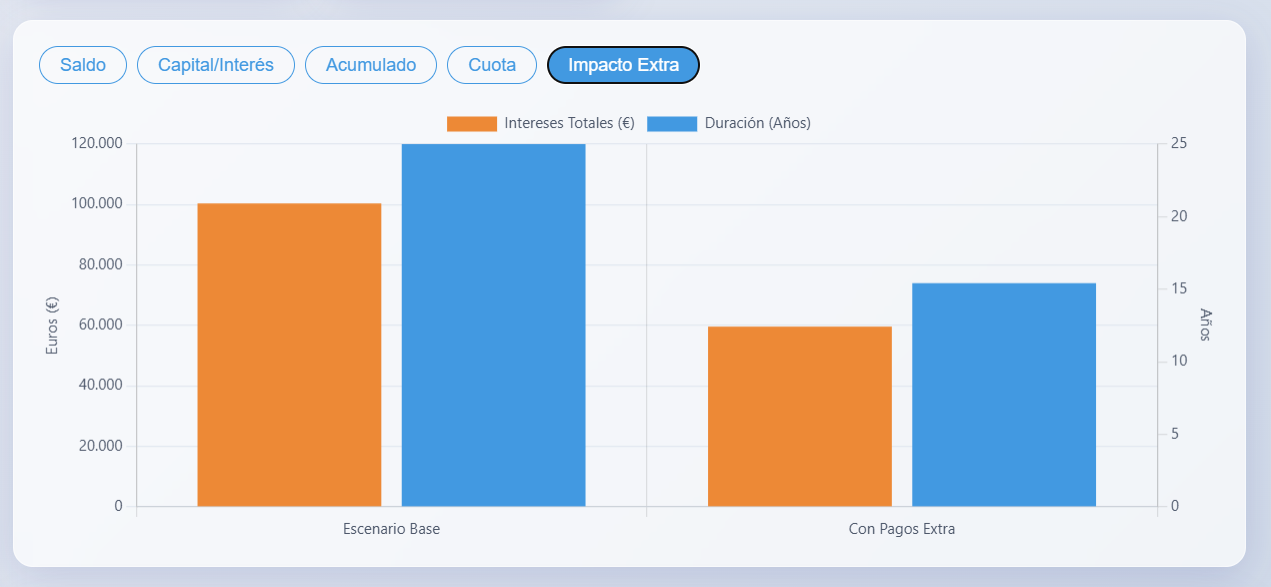The height and width of the screenshot is (587, 1271).
Task: Click the active Impacto Extra tab
Action: point(623,65)
